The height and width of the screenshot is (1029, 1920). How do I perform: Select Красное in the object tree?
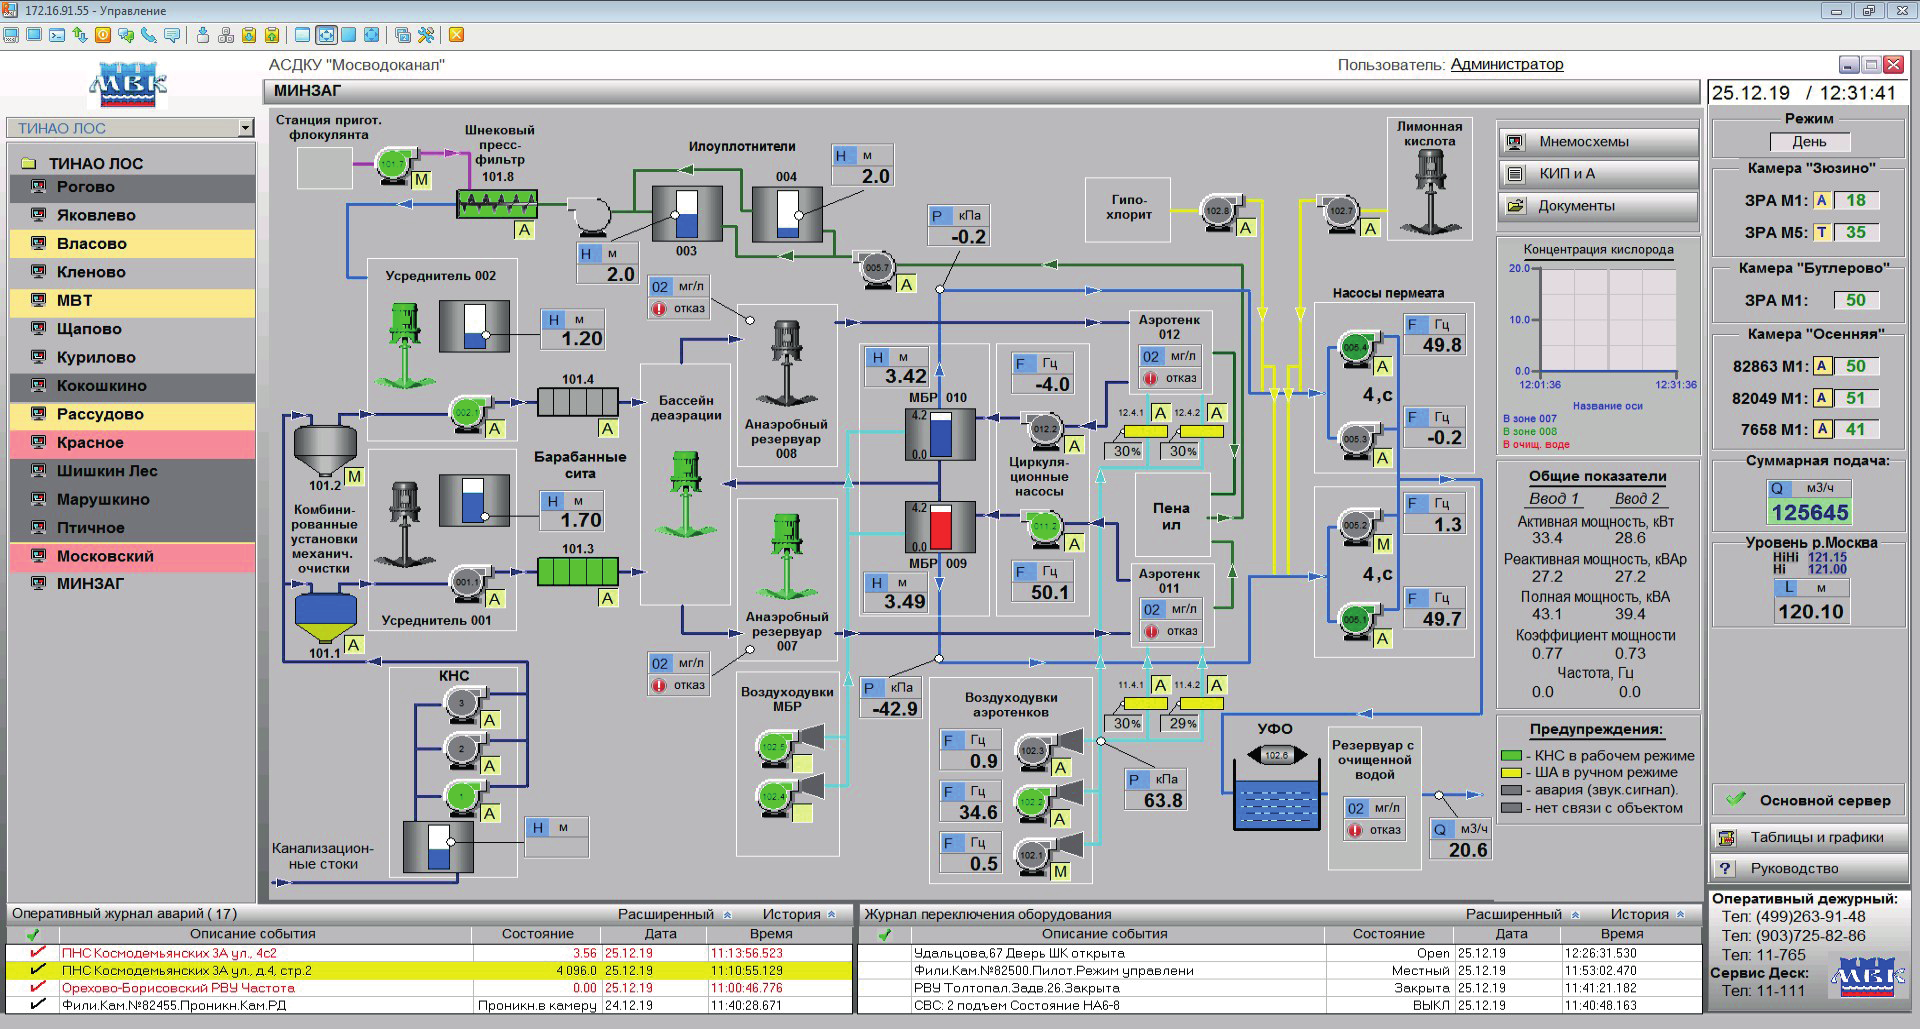coord(133,442)
